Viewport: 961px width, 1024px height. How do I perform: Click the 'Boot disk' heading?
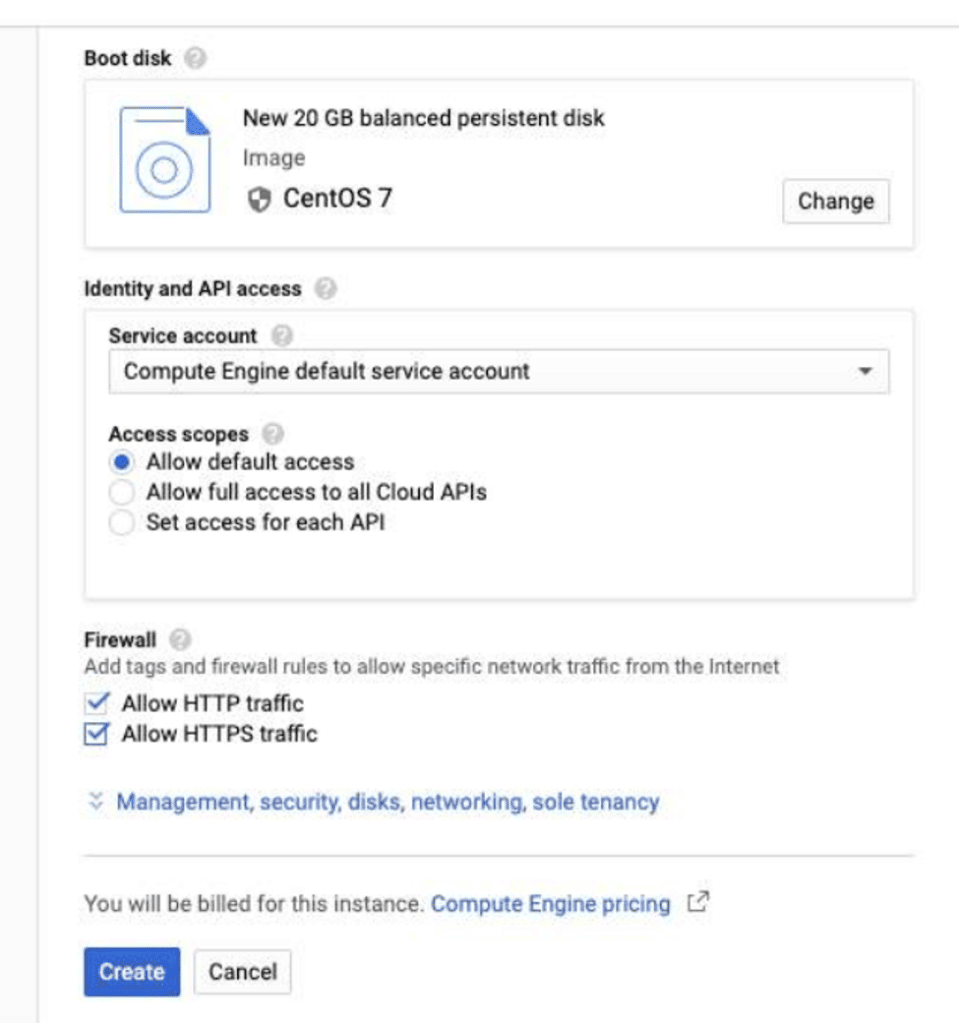(128, 58)
